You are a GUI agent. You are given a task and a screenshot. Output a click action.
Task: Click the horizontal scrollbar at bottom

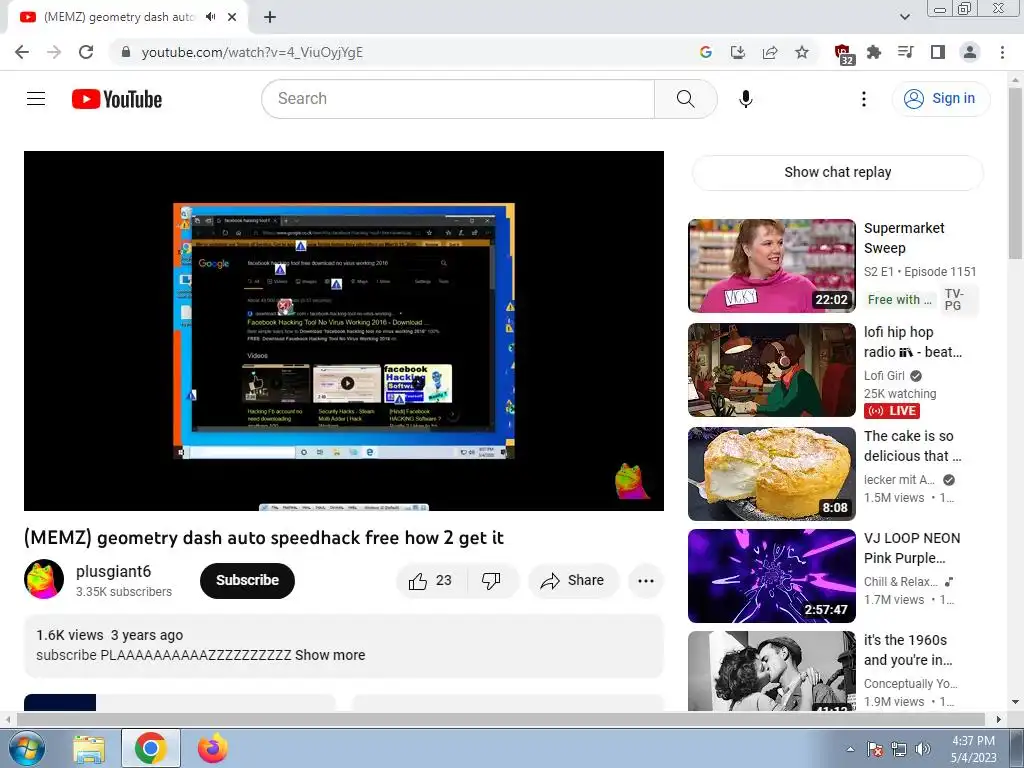(x=500, y=720)
